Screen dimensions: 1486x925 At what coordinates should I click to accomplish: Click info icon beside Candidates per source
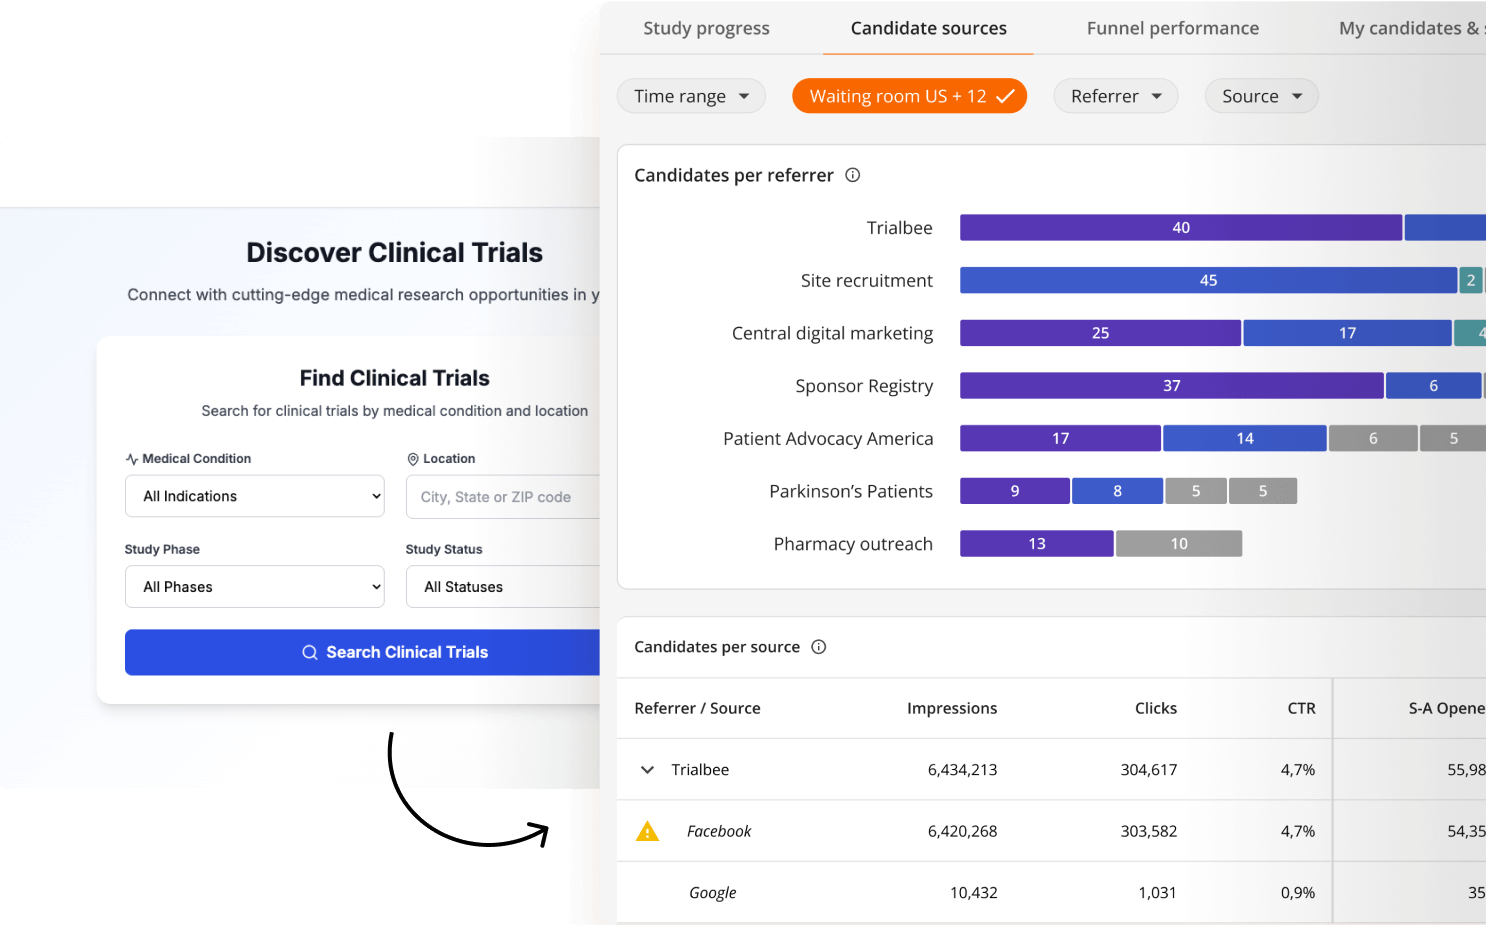tap(818, 647)
